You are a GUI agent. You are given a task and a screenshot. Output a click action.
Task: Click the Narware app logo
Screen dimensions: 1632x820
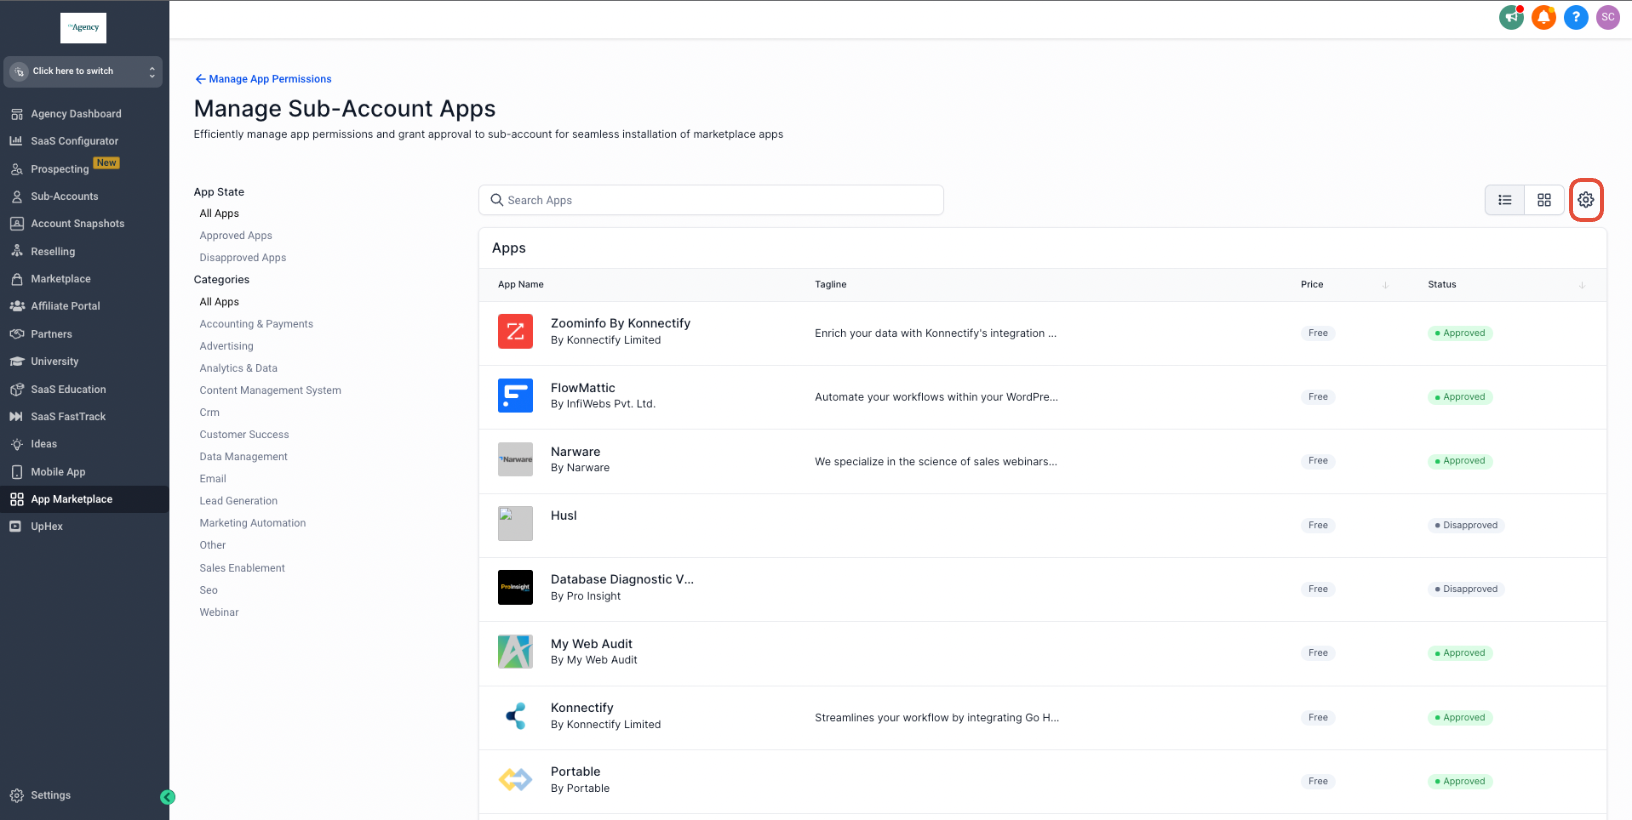(515, 459)
